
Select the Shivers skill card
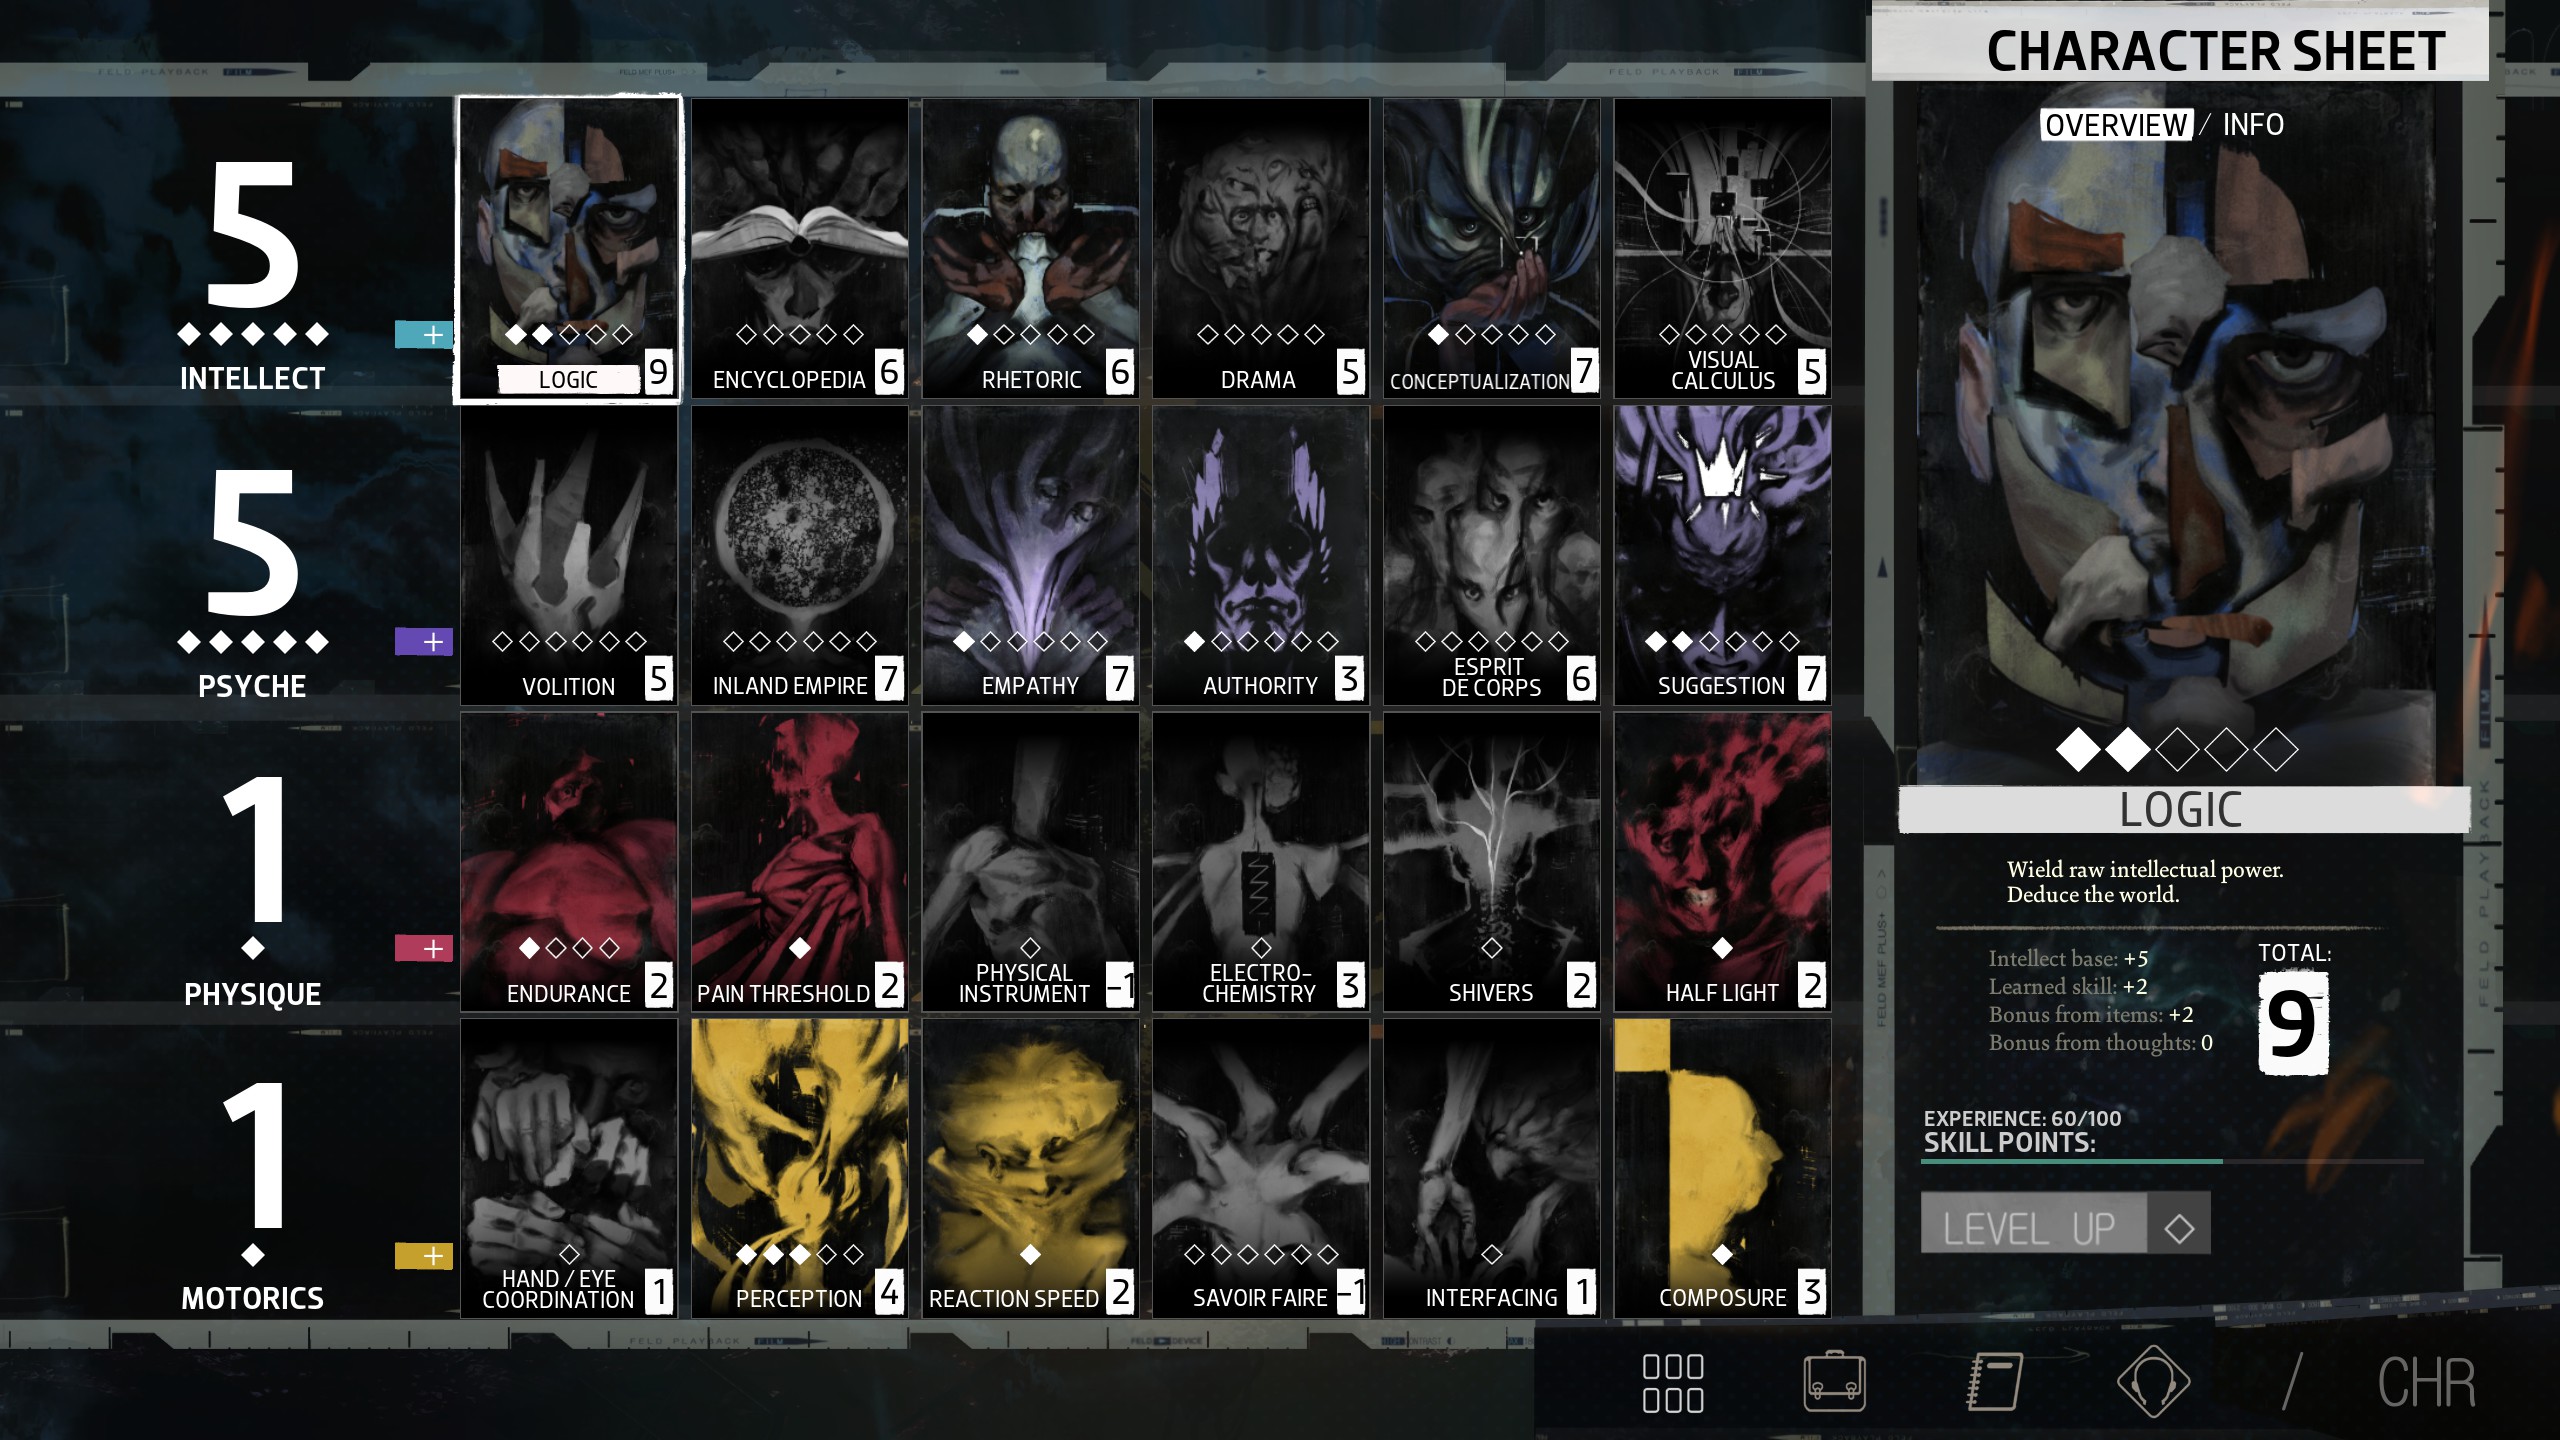pos(1491,862)
